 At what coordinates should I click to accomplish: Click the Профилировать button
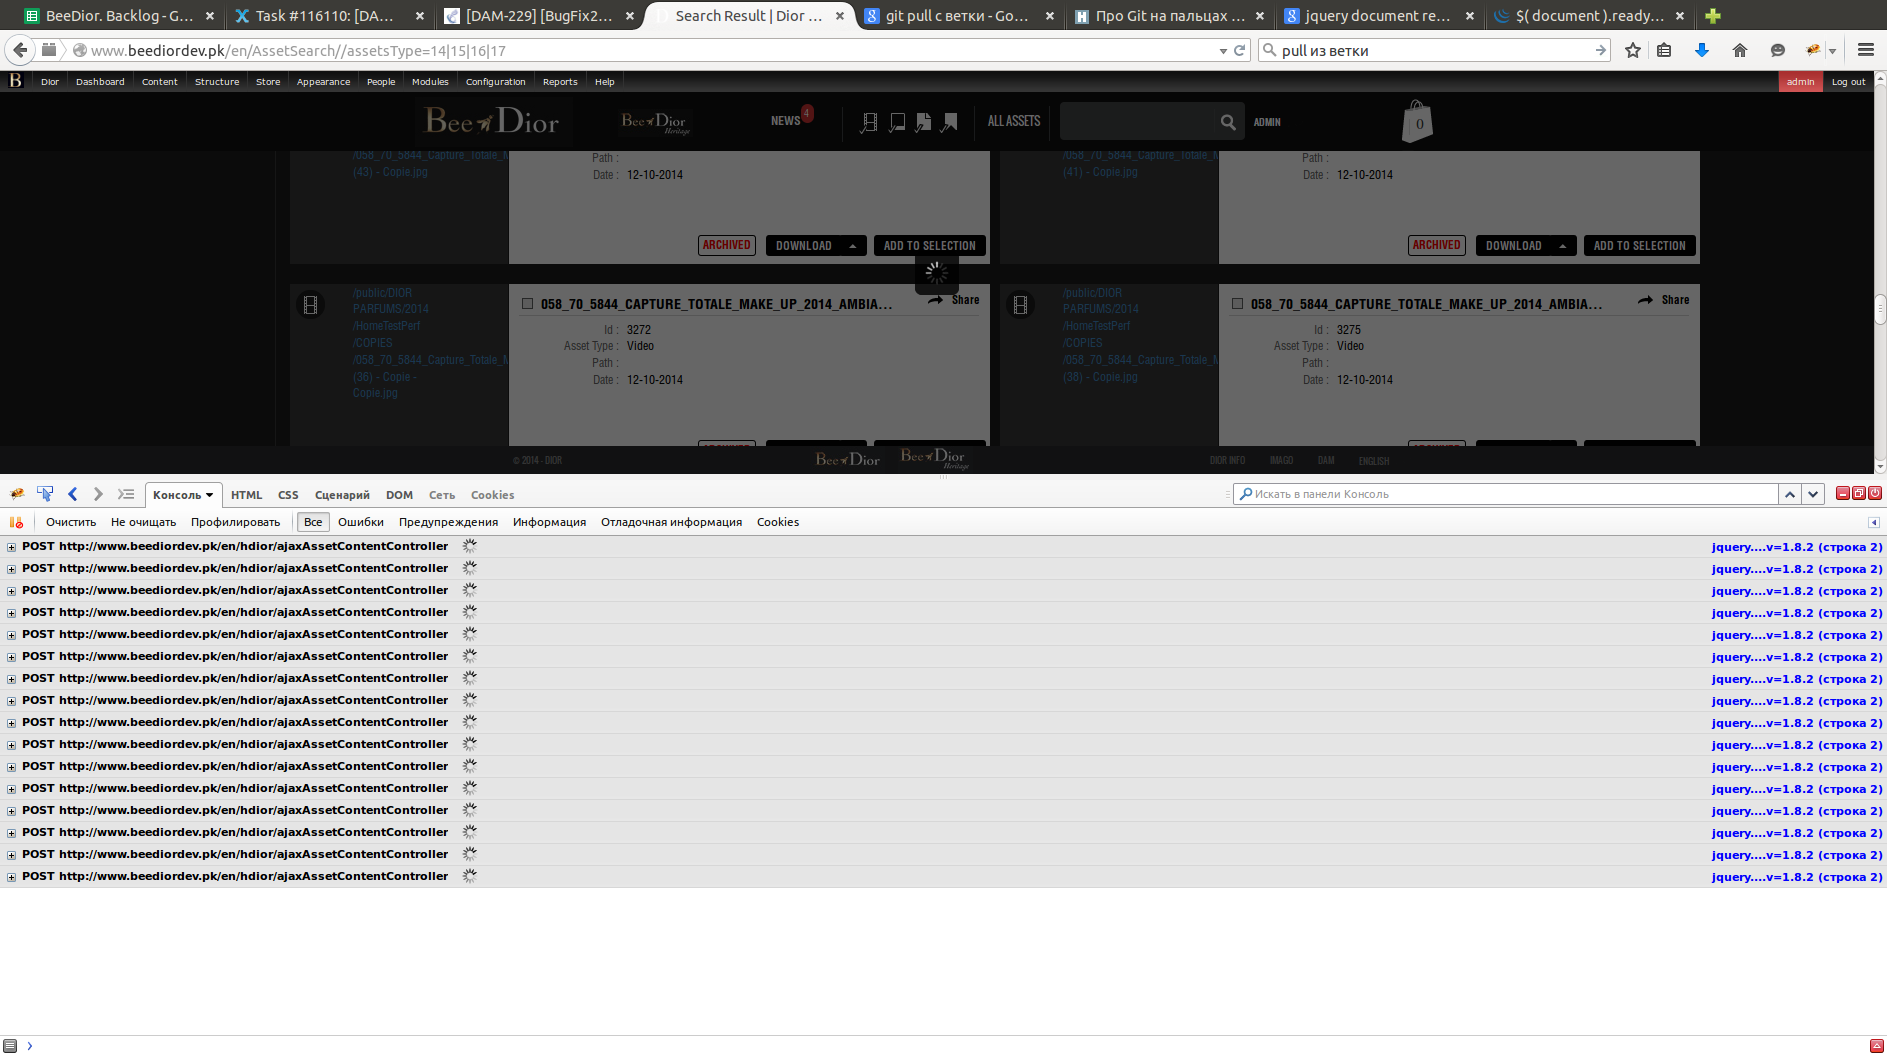pos(235,522)
